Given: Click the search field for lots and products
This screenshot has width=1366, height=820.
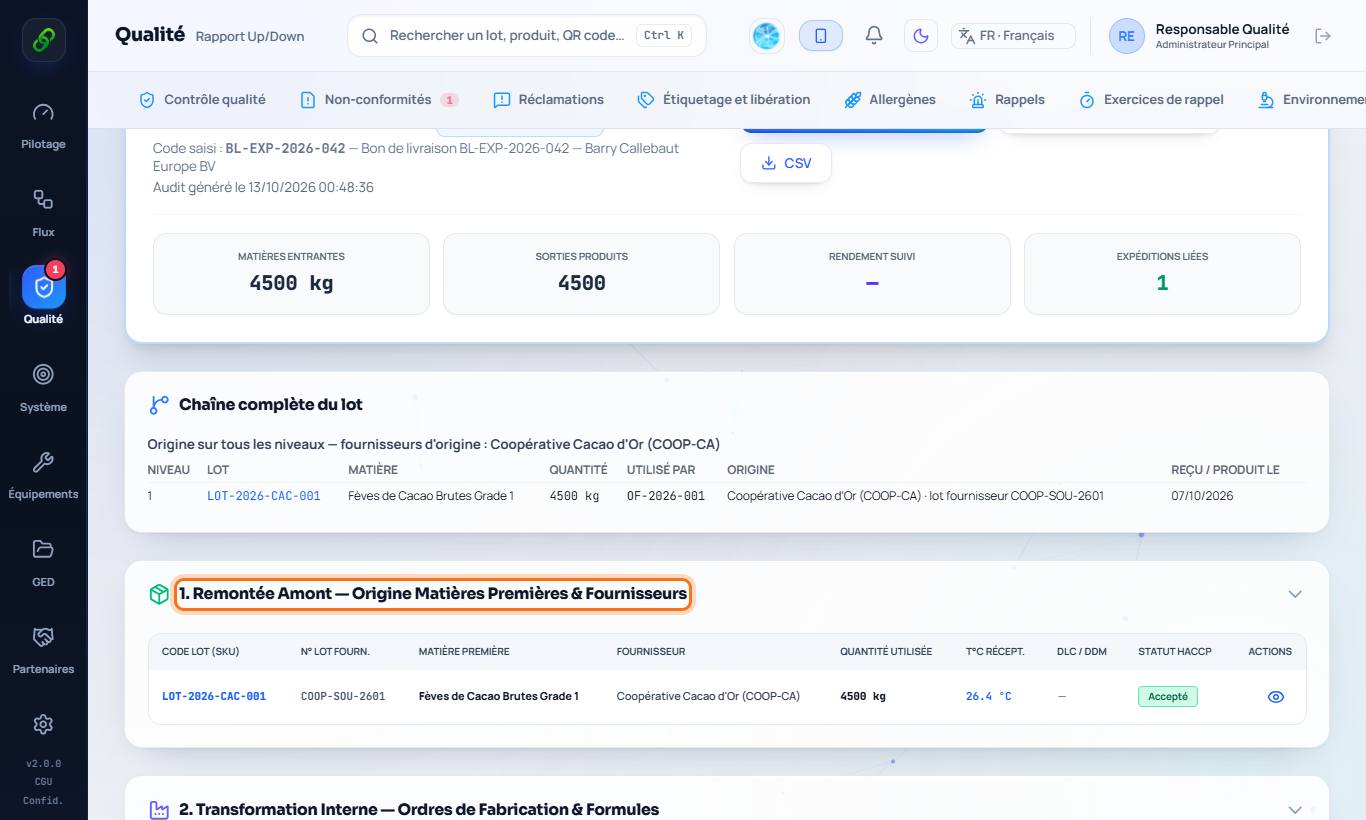Looking at the screenshot, I should tap(527, 35).
